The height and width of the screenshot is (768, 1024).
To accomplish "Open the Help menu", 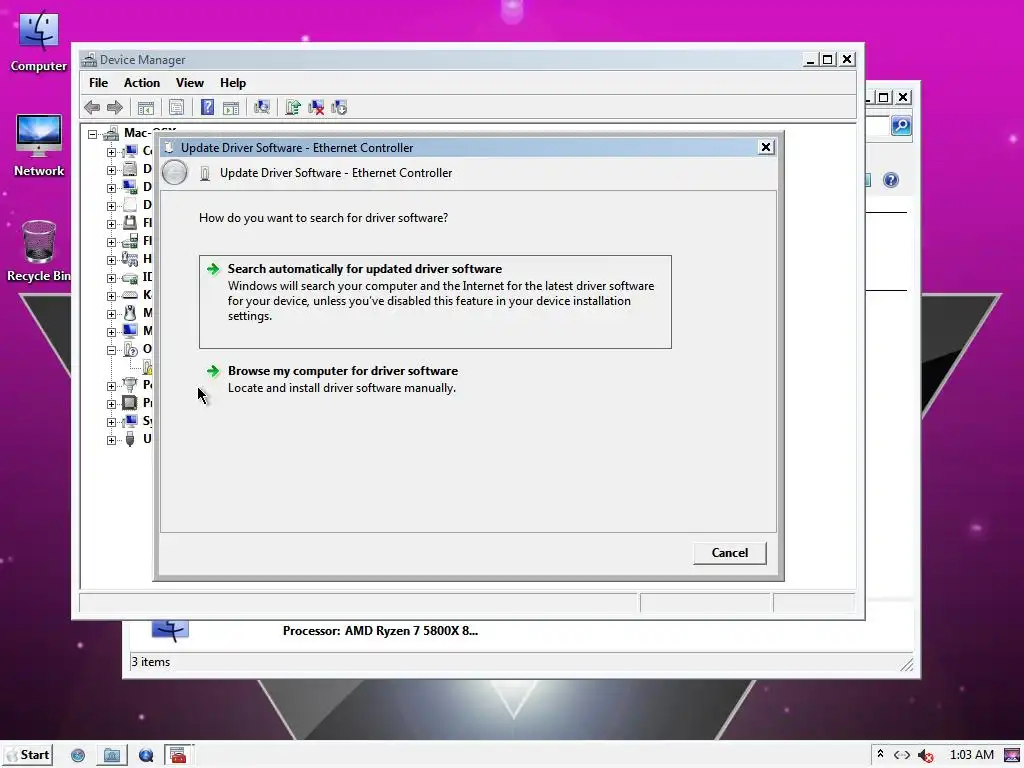I will (x=232, y=83).
